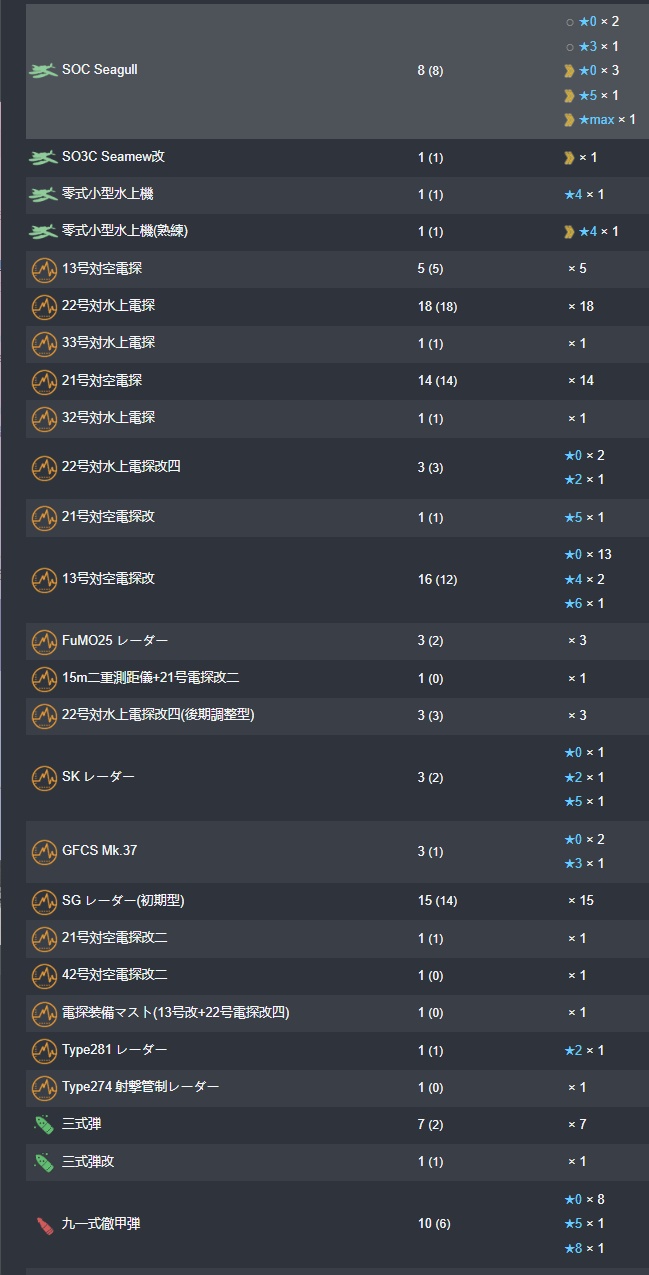
Task: Click the 16 (12) count for 13号対空電探改
Action: point(438,580)
